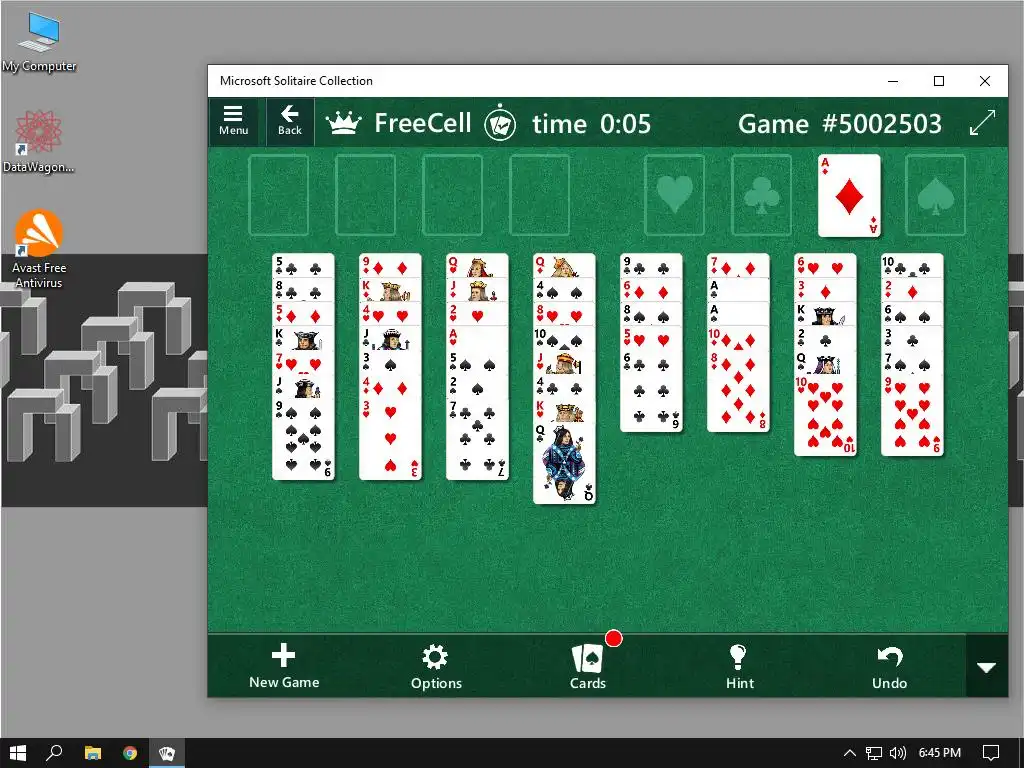Click the spades foundation slot

935,195
